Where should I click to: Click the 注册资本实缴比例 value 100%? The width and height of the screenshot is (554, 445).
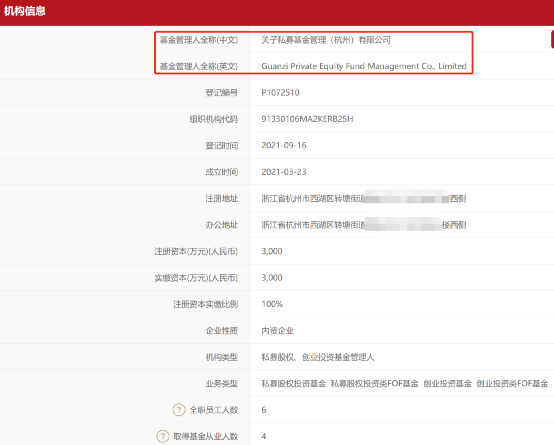(x=272, y=304)
